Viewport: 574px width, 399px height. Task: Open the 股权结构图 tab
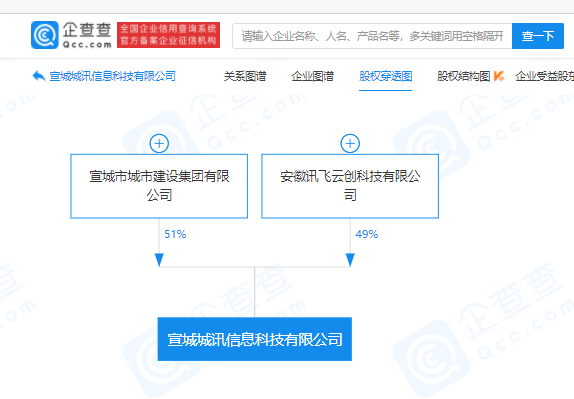[x=463, y=76]
